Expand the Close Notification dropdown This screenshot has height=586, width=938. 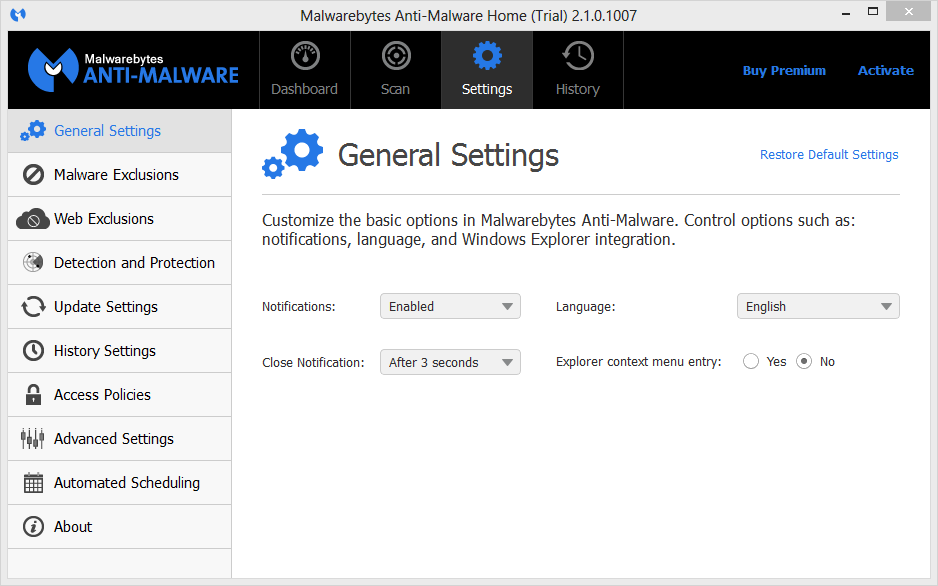click(x=450, y=362)
